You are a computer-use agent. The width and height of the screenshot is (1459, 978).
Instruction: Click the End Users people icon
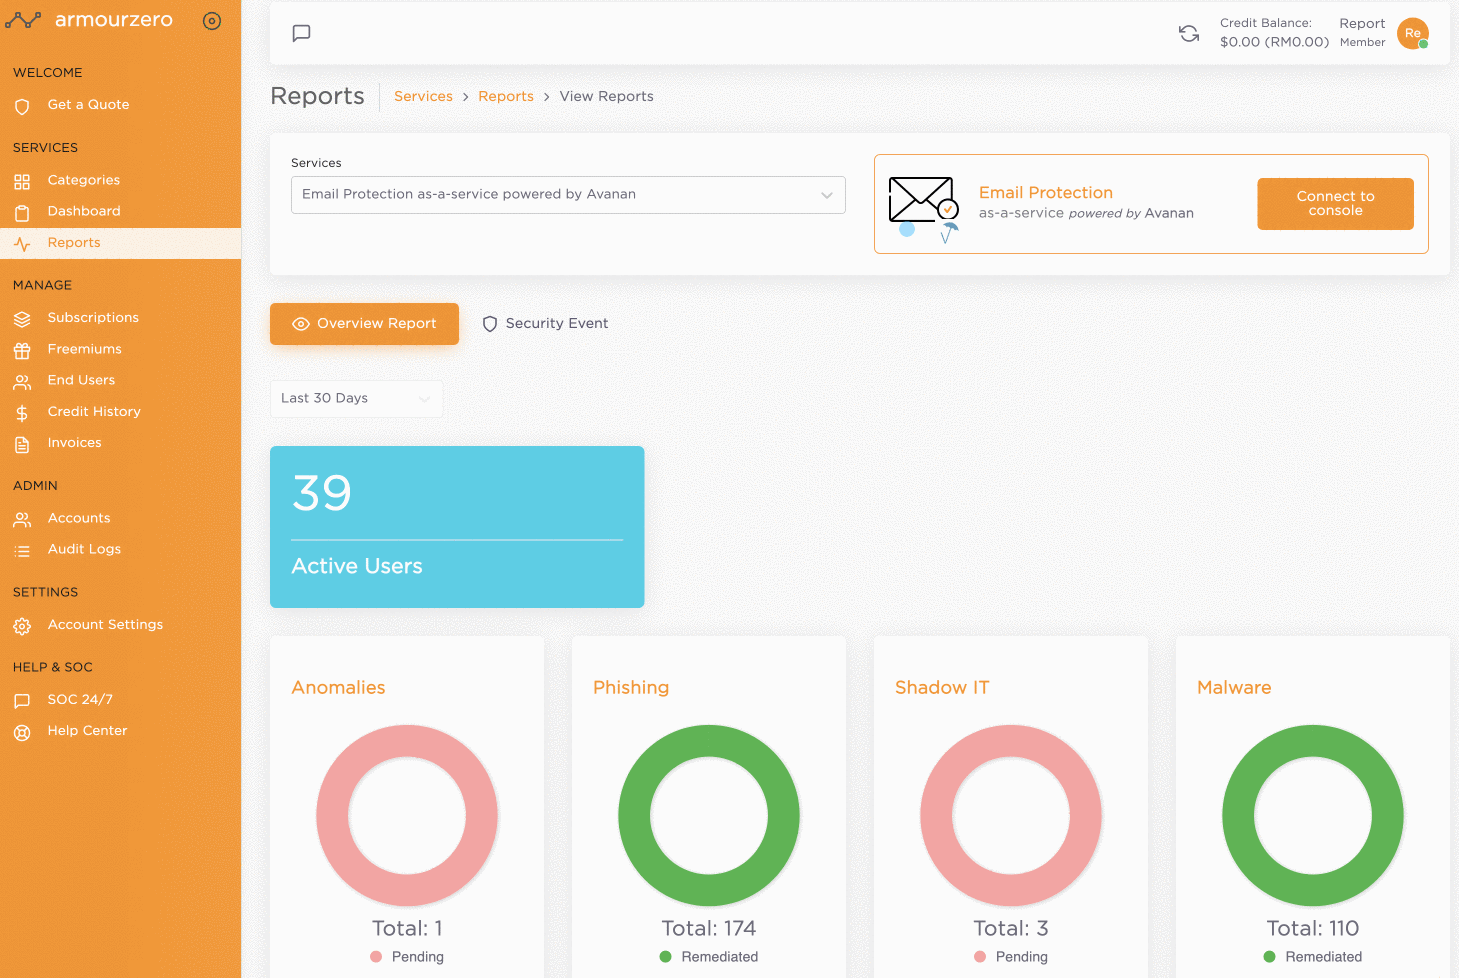[22, 382]
